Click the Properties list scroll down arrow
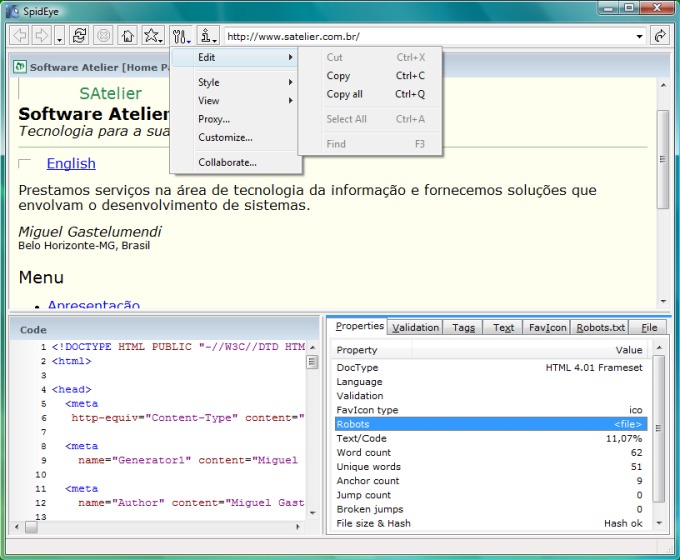The width and height of the screenshot is (680, 560). (659, 523)
